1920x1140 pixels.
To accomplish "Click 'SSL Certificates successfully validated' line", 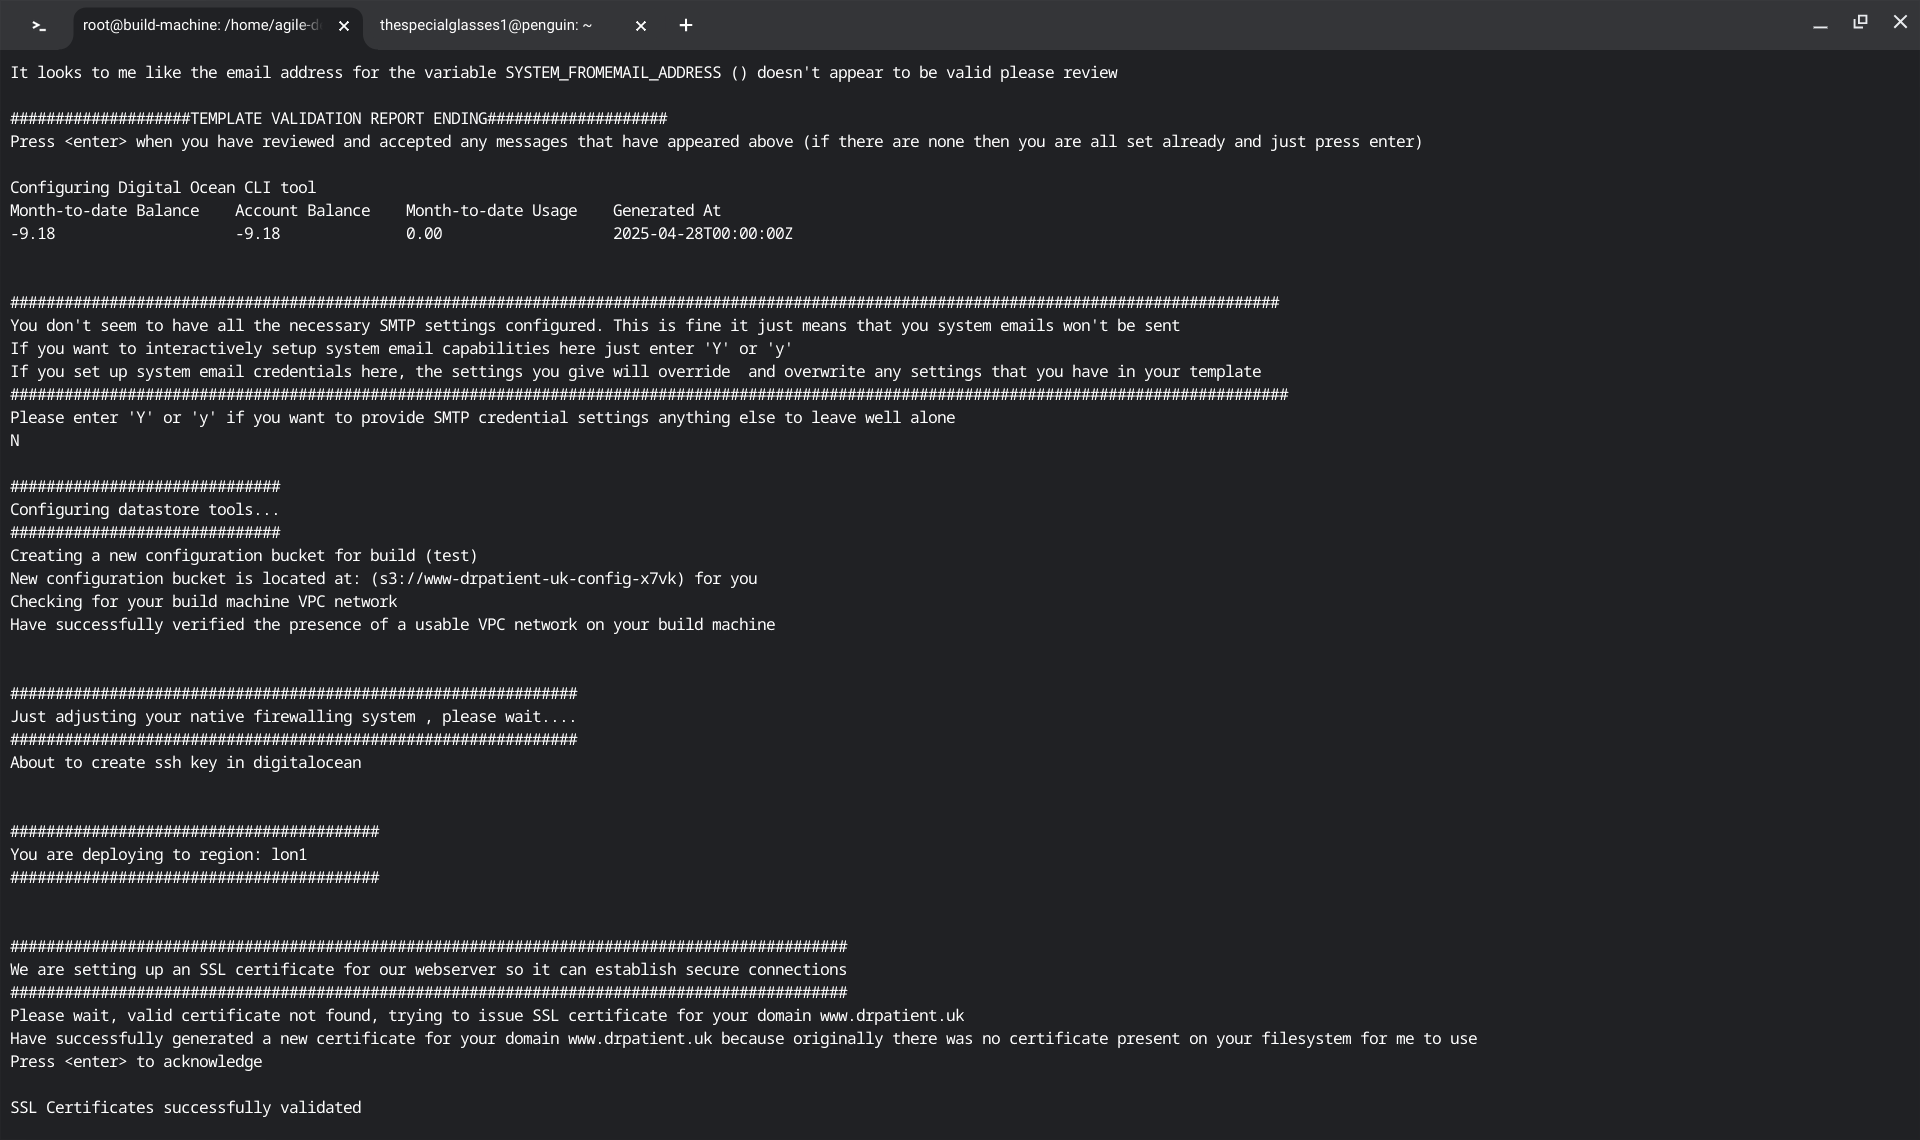I will pos(186,1108).
